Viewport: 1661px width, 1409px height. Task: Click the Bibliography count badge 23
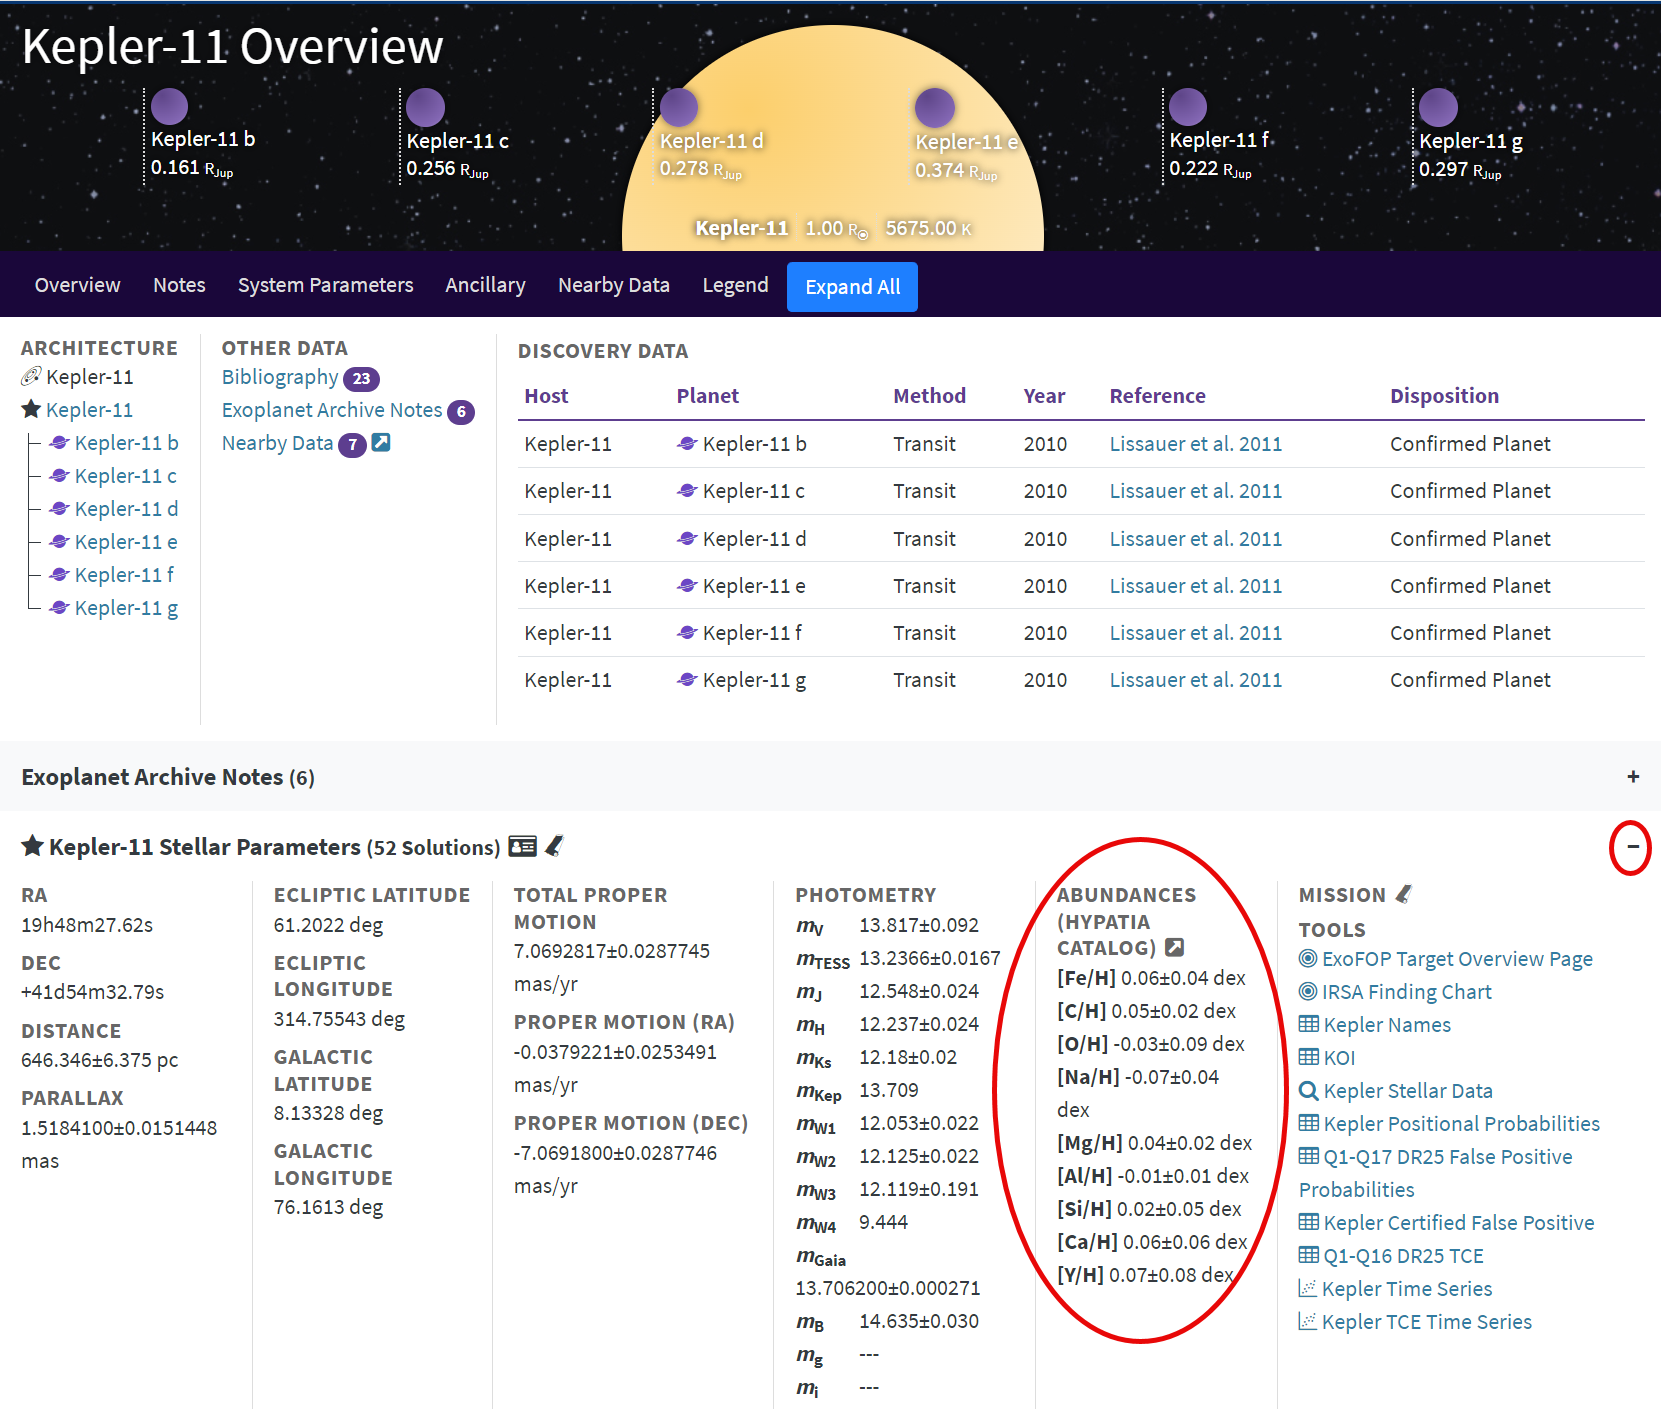pyautogui.click(x=361, y=379)
